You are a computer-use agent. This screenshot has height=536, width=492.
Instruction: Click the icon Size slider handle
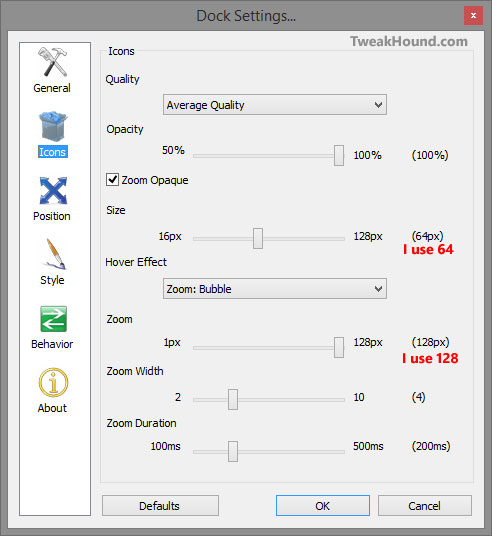point(258,239)
